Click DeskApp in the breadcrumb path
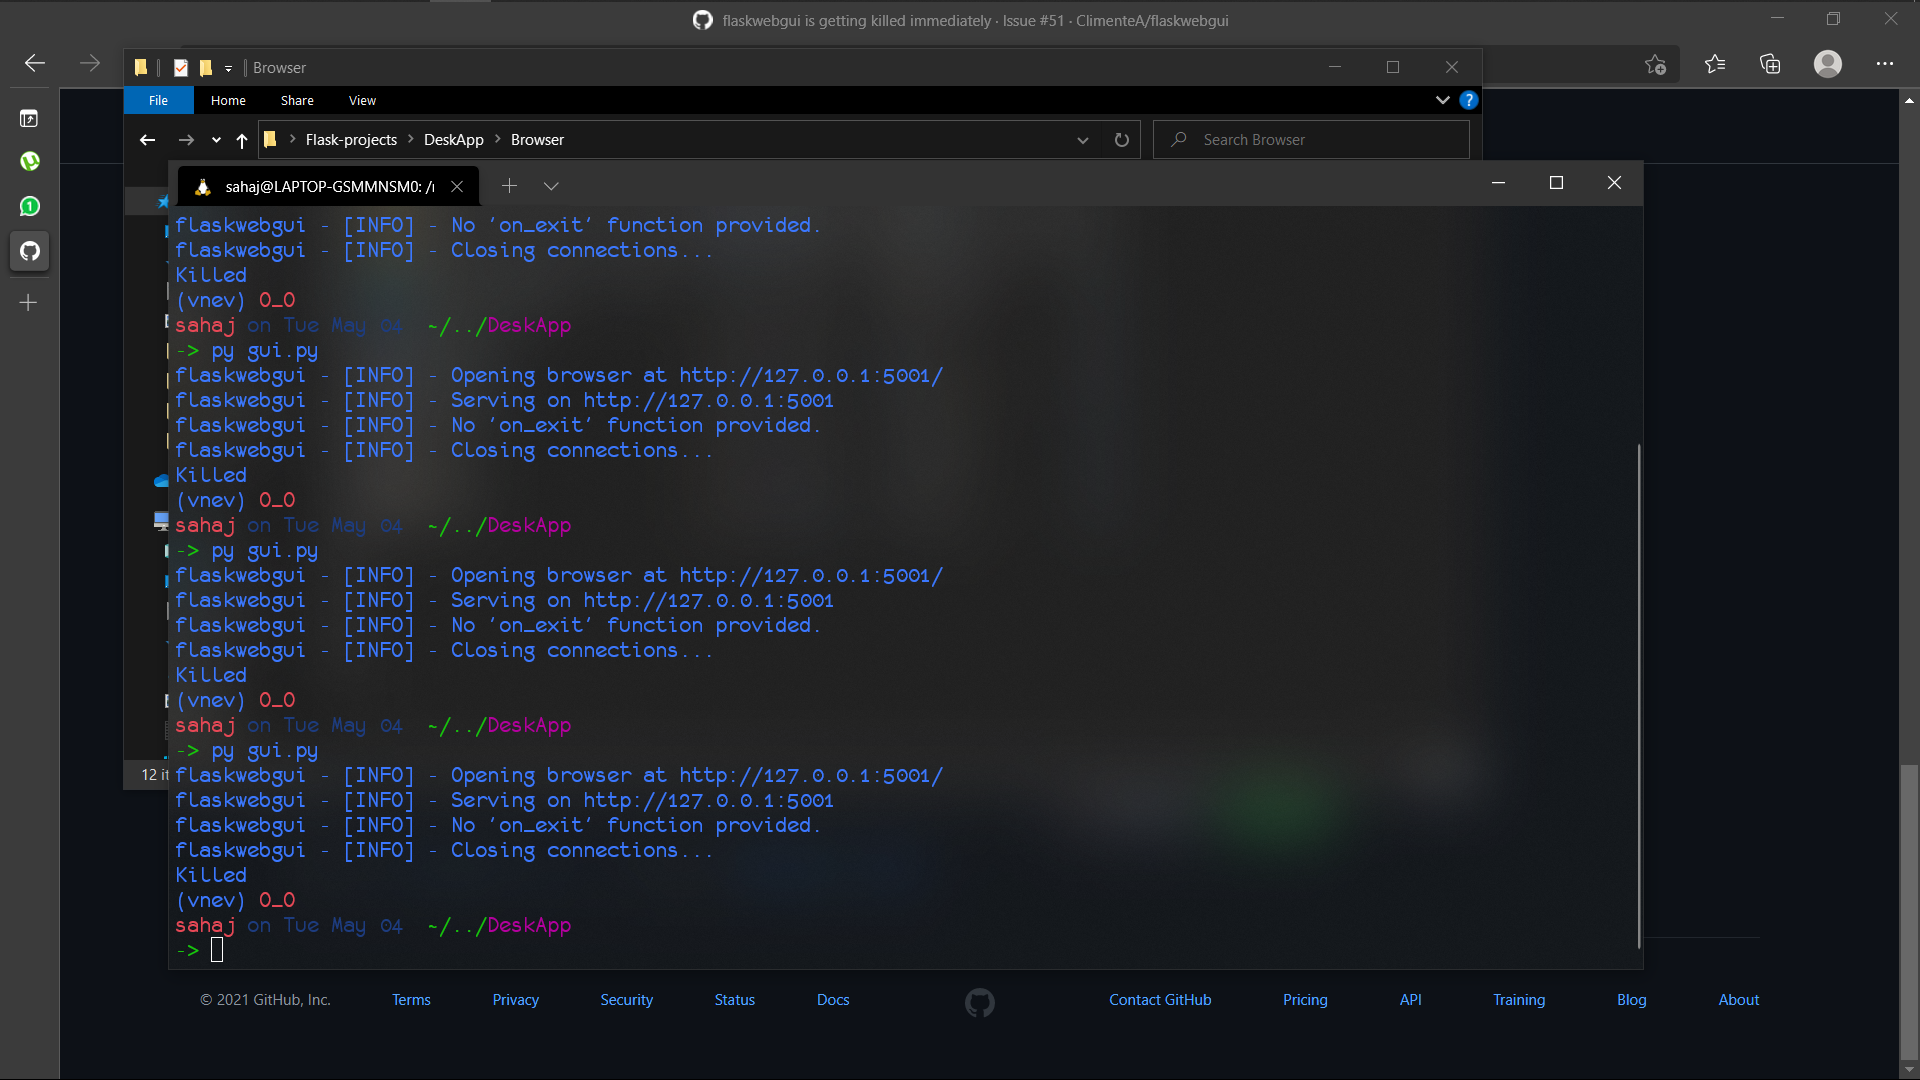Image resolution: width=1920 pixels, height=1080 pixels. (453, 140)
